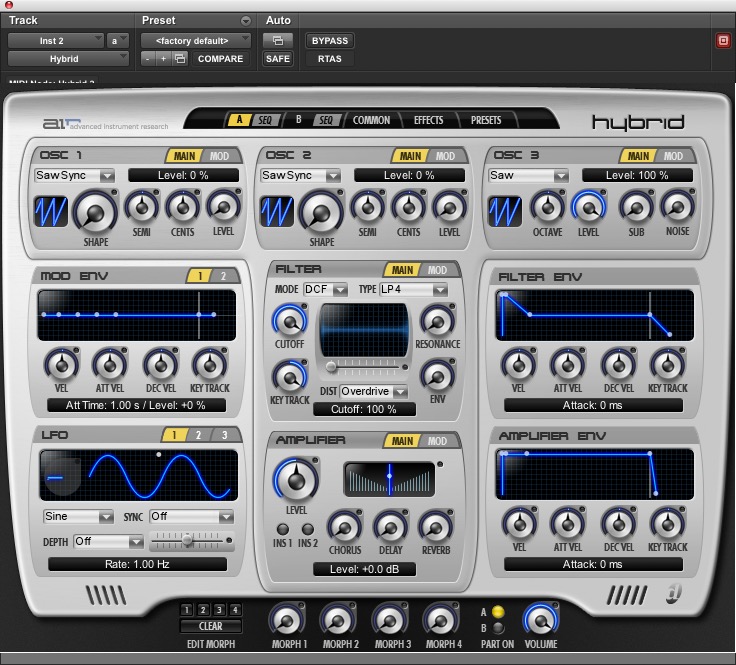This screenshot has height=665, width=736.
Task: Click the RTAS button
Action: click(x=330, y=59)
